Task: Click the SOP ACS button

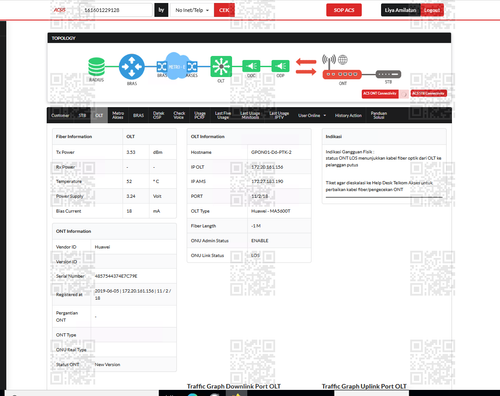Action: coord(344,10)
